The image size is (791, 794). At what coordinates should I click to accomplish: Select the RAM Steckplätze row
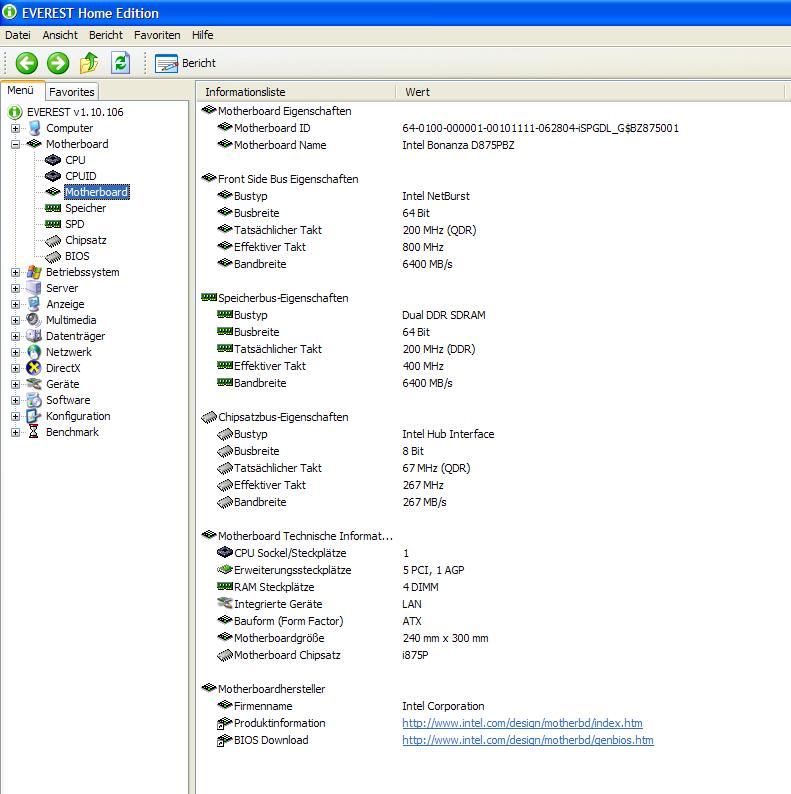click(x=328, y=587)
